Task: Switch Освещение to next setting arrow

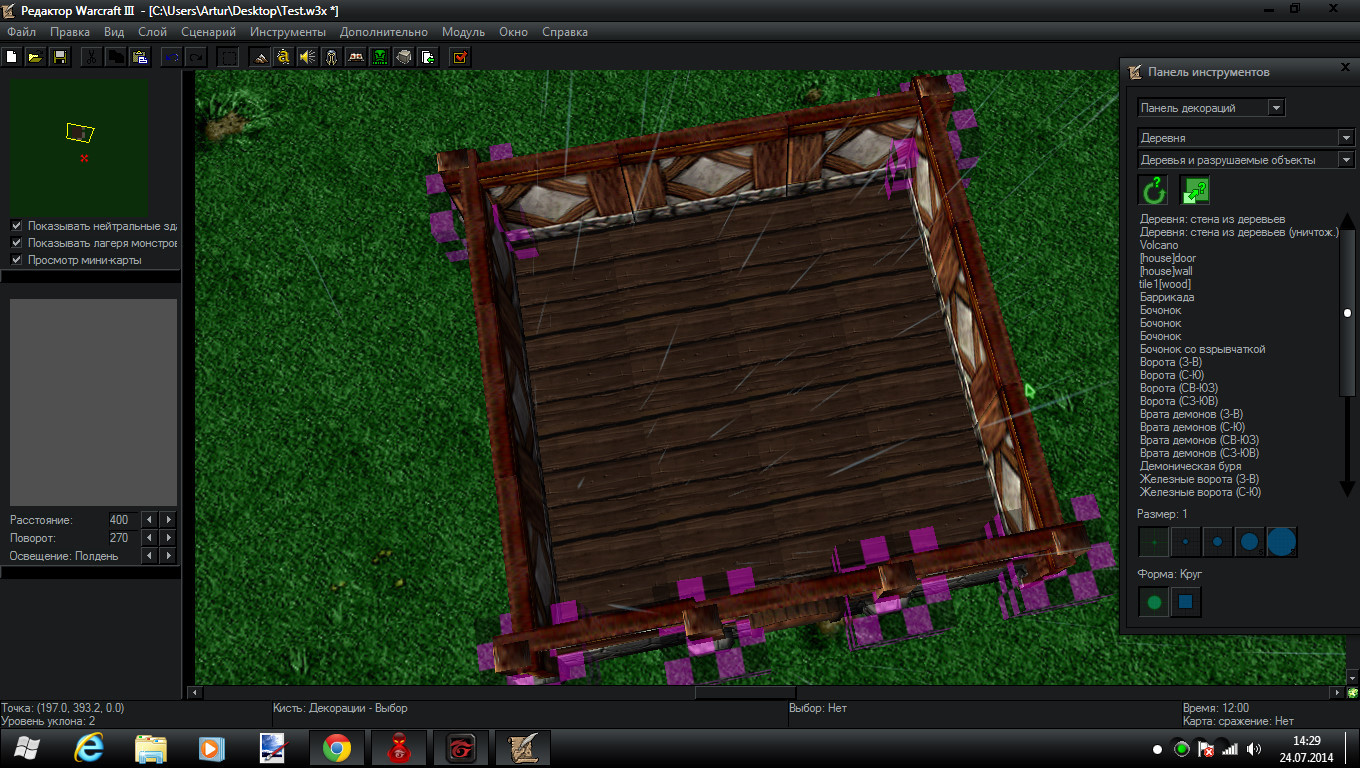Action: pos(168,556)
